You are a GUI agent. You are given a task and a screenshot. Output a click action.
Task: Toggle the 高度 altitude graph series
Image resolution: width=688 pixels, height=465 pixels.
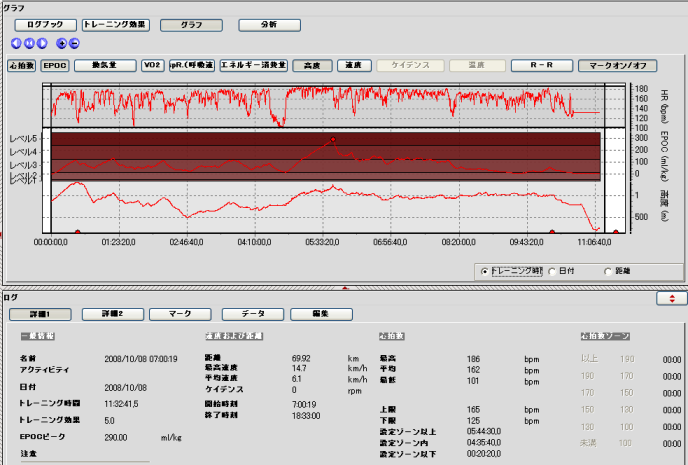click(x=312, y=65)
